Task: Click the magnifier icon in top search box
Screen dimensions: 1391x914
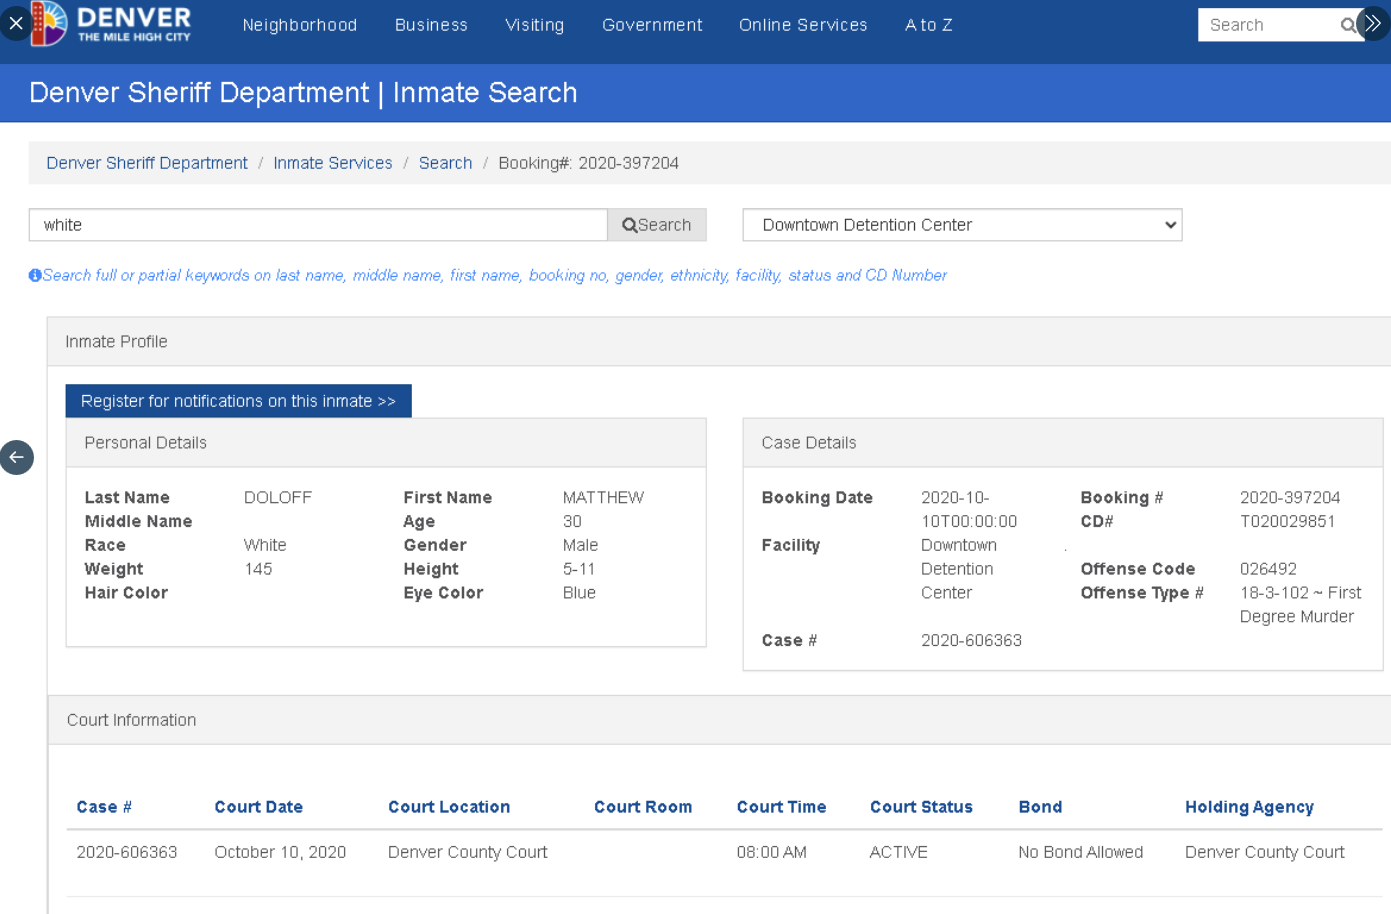Action: click(x=1348, y=25)
